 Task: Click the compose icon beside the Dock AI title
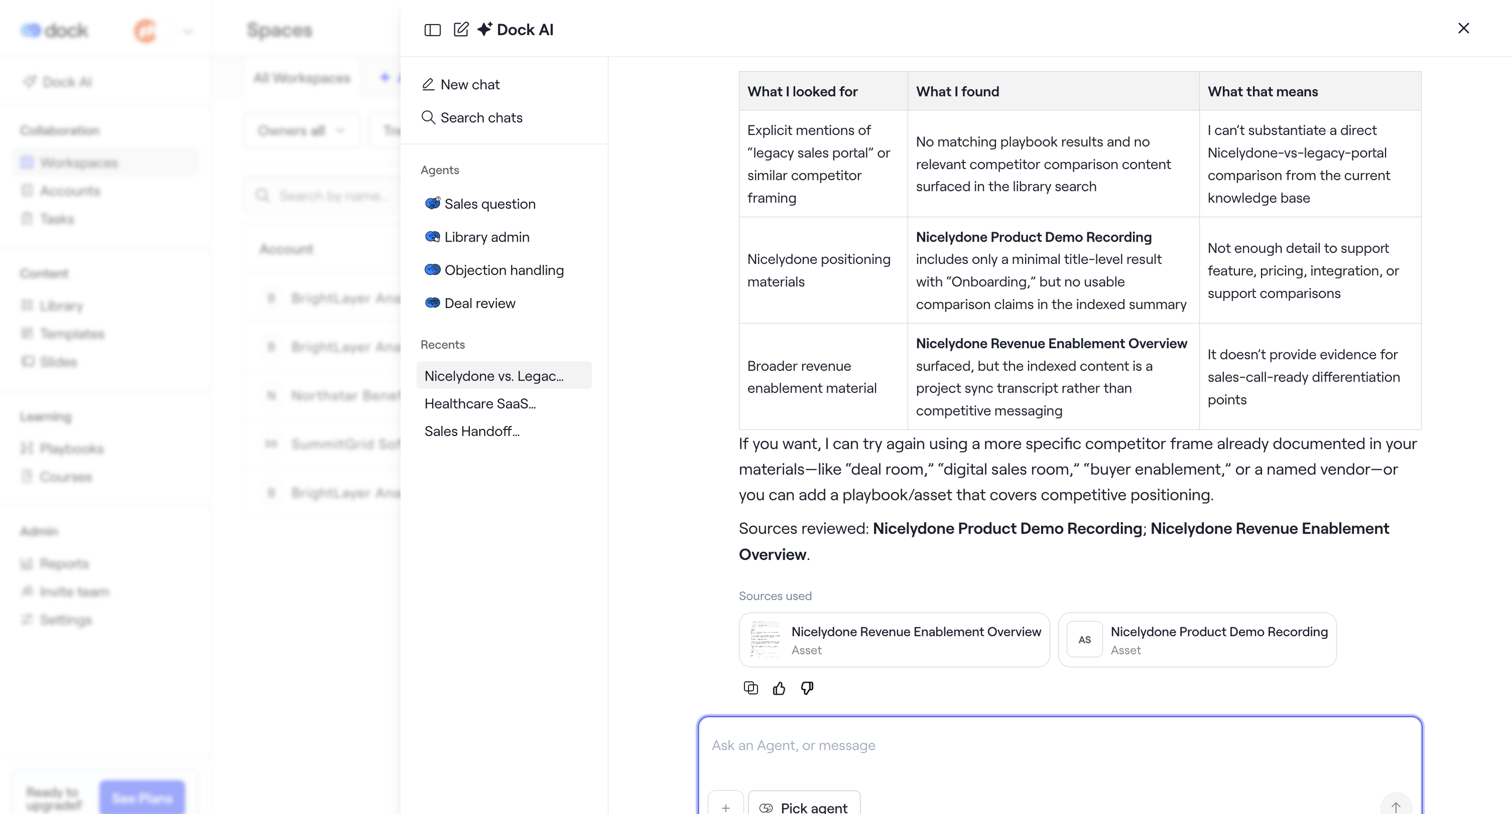461,30
